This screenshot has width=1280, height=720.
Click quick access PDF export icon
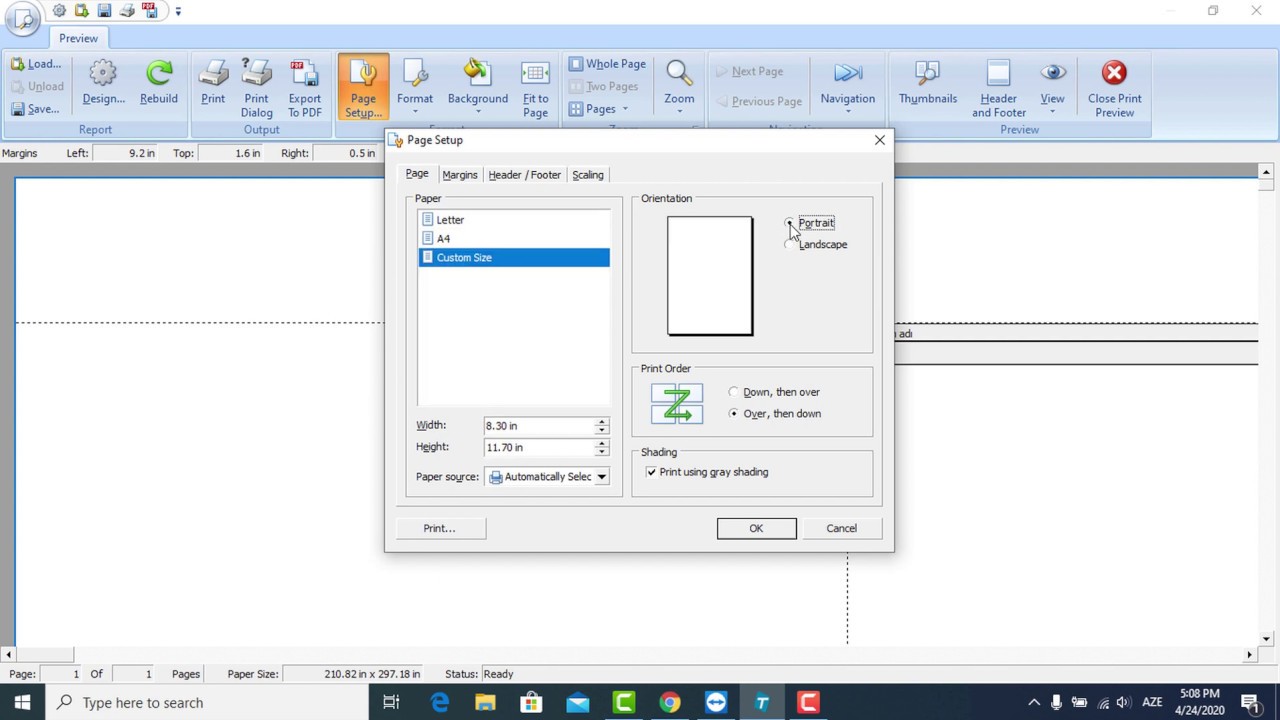(151, 11)
